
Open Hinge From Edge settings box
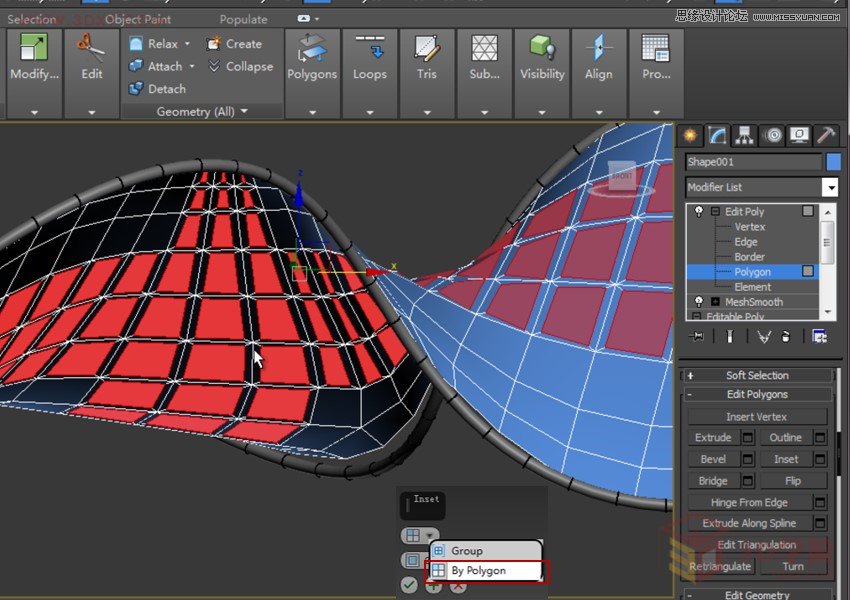coord(820,502)
